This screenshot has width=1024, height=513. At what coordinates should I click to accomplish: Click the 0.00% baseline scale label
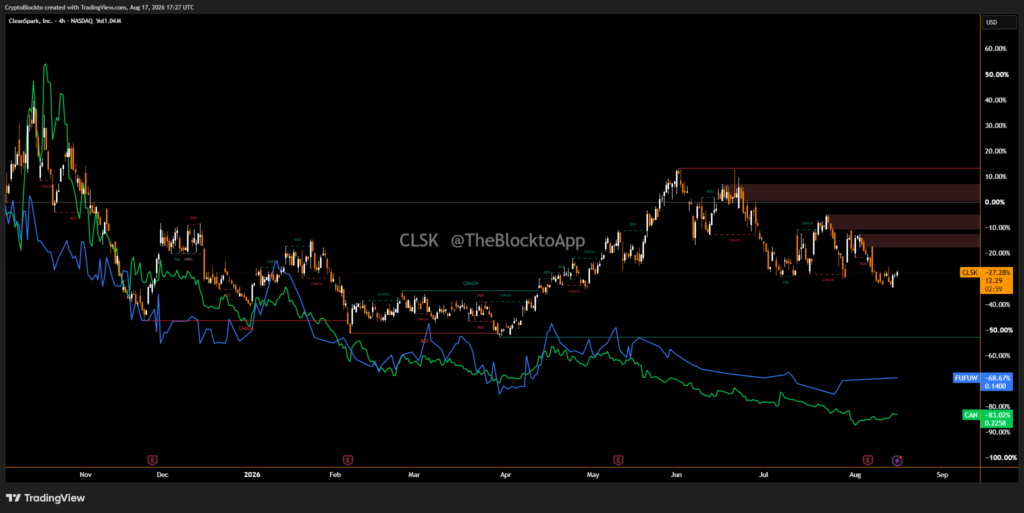point(994,202)
